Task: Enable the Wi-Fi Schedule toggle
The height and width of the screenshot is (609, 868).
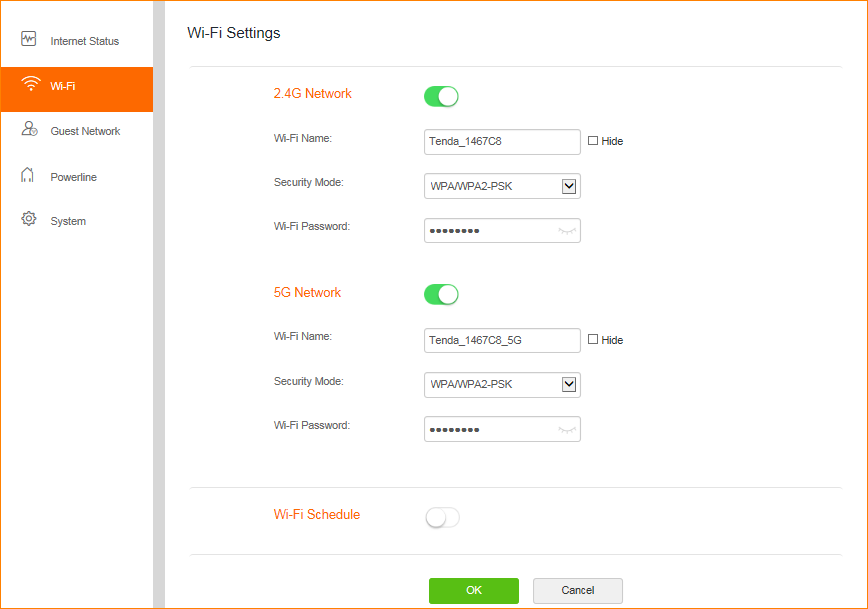Action: (x=441, y=517)
